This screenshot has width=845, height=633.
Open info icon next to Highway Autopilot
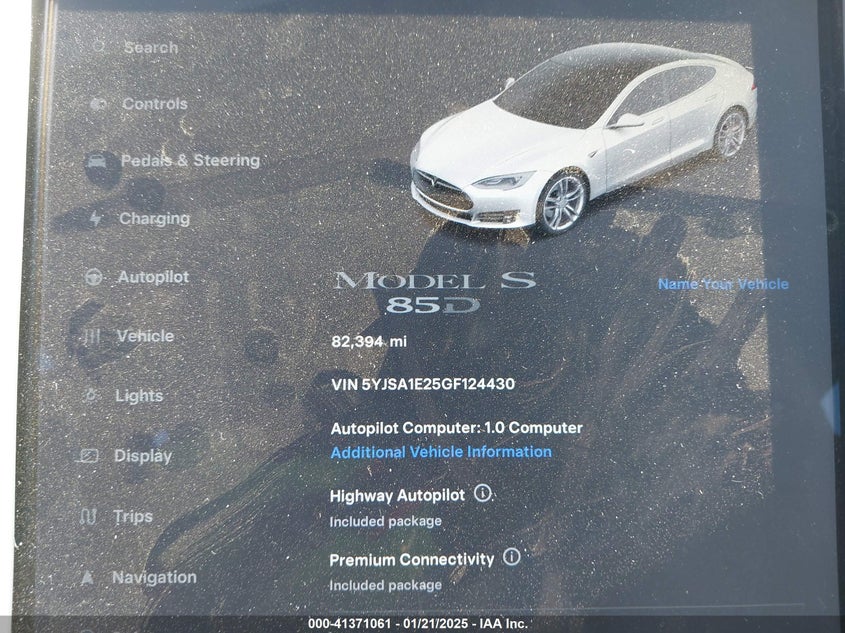coord(483,493)
